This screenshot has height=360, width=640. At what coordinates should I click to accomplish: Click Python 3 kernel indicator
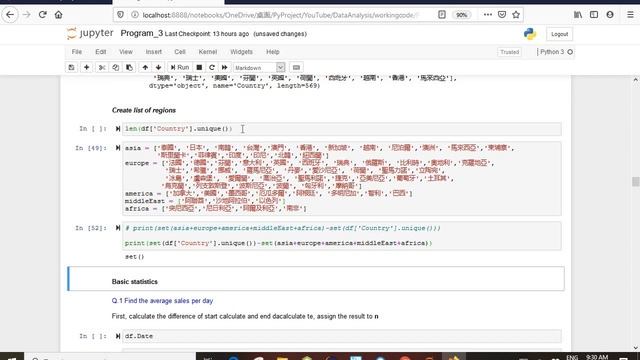tap(556, 52)
